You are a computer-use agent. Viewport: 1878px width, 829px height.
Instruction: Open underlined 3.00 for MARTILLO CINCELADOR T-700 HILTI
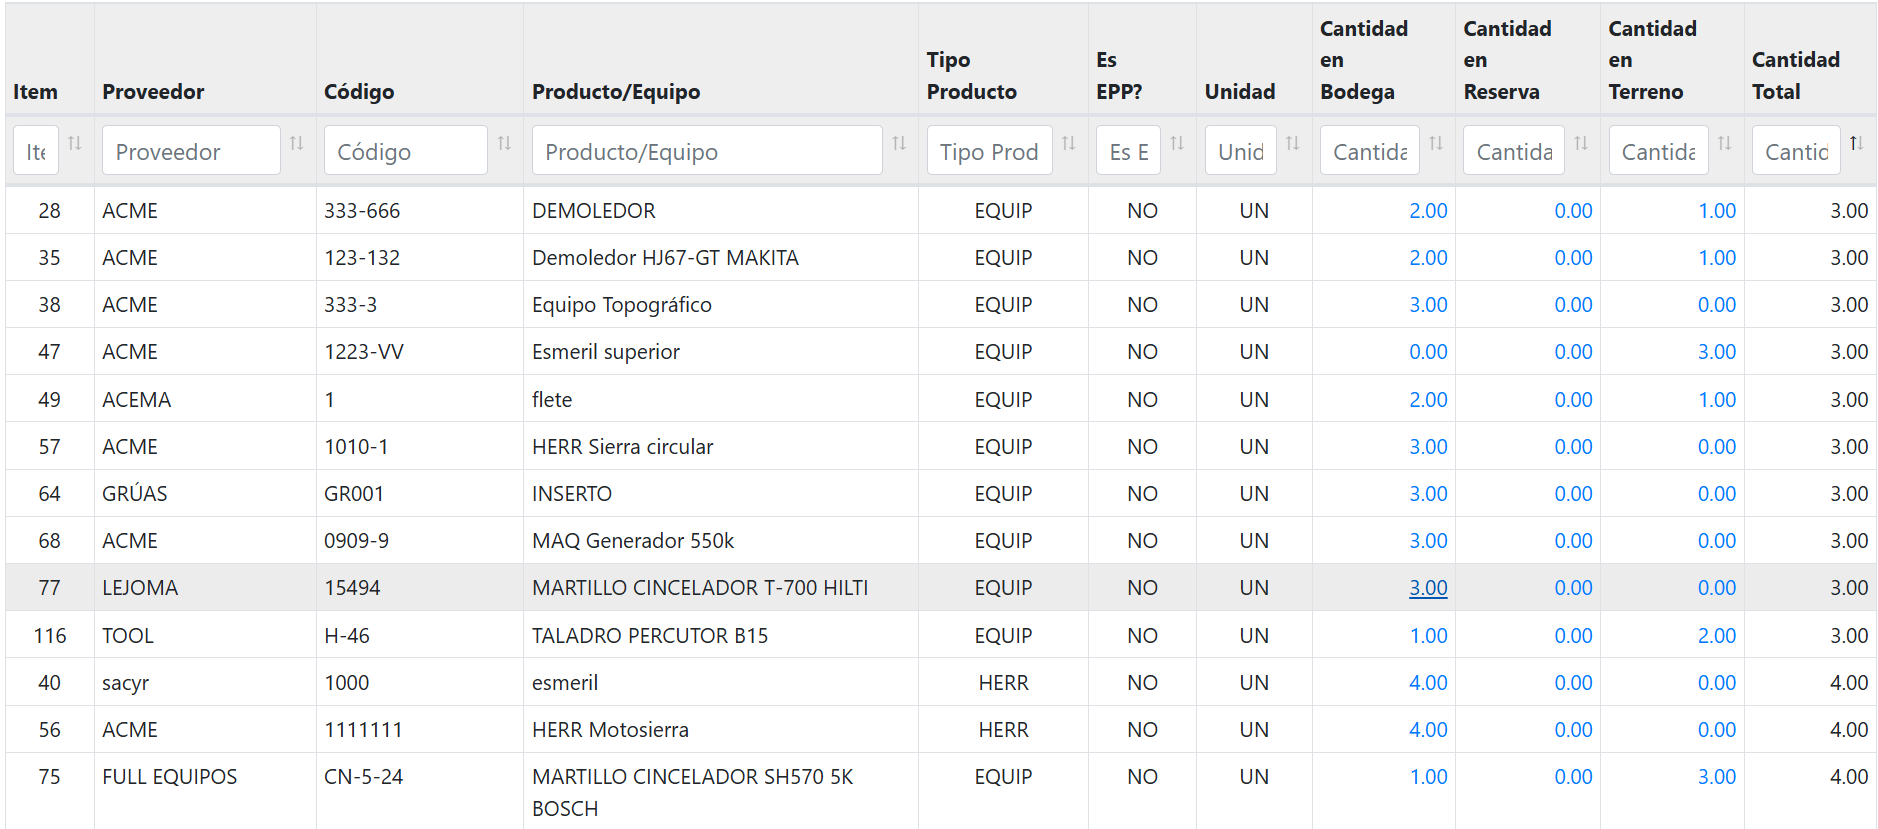coord(1428,588)
